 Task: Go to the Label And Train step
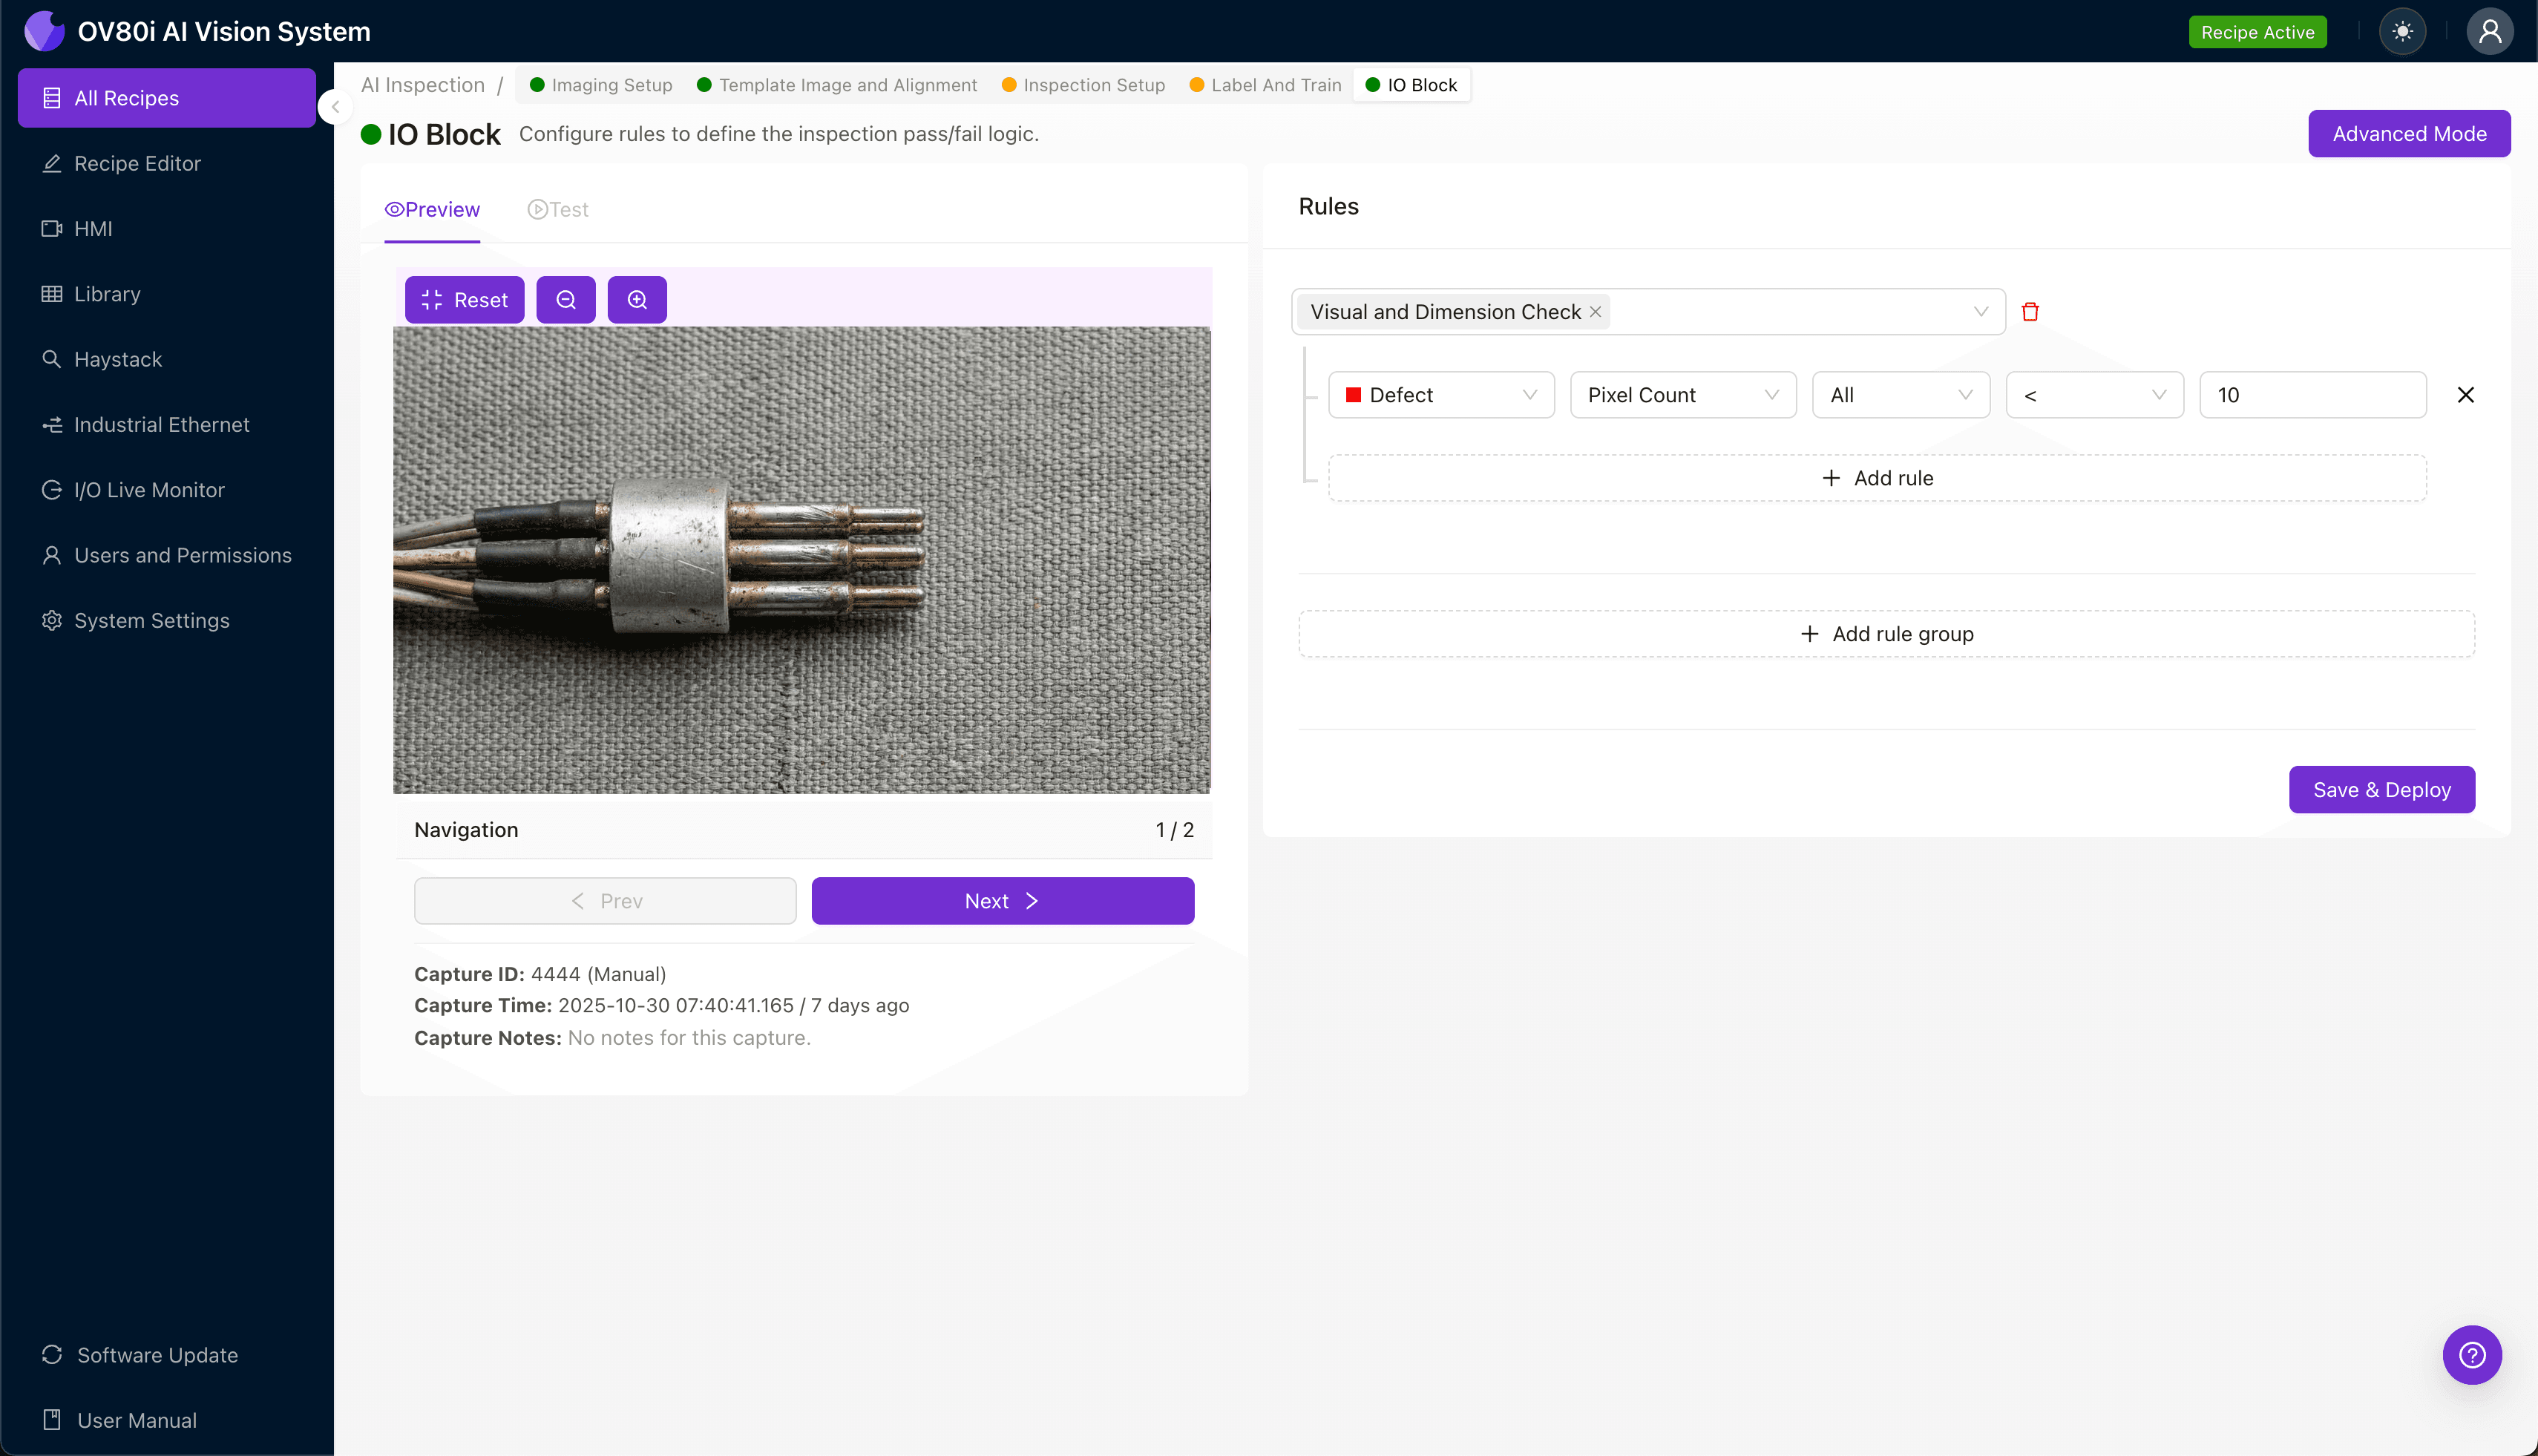pyautogui.click(x=1265, y=85)
